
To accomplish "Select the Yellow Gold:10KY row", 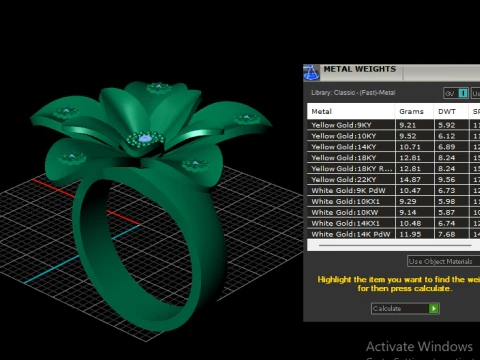I will click(x=393, y=136).
